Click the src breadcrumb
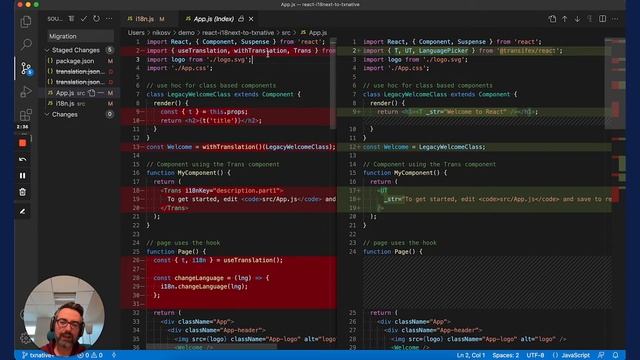Image resolution: width=640 pixels, height=360 pixels. tap(286, 32)
